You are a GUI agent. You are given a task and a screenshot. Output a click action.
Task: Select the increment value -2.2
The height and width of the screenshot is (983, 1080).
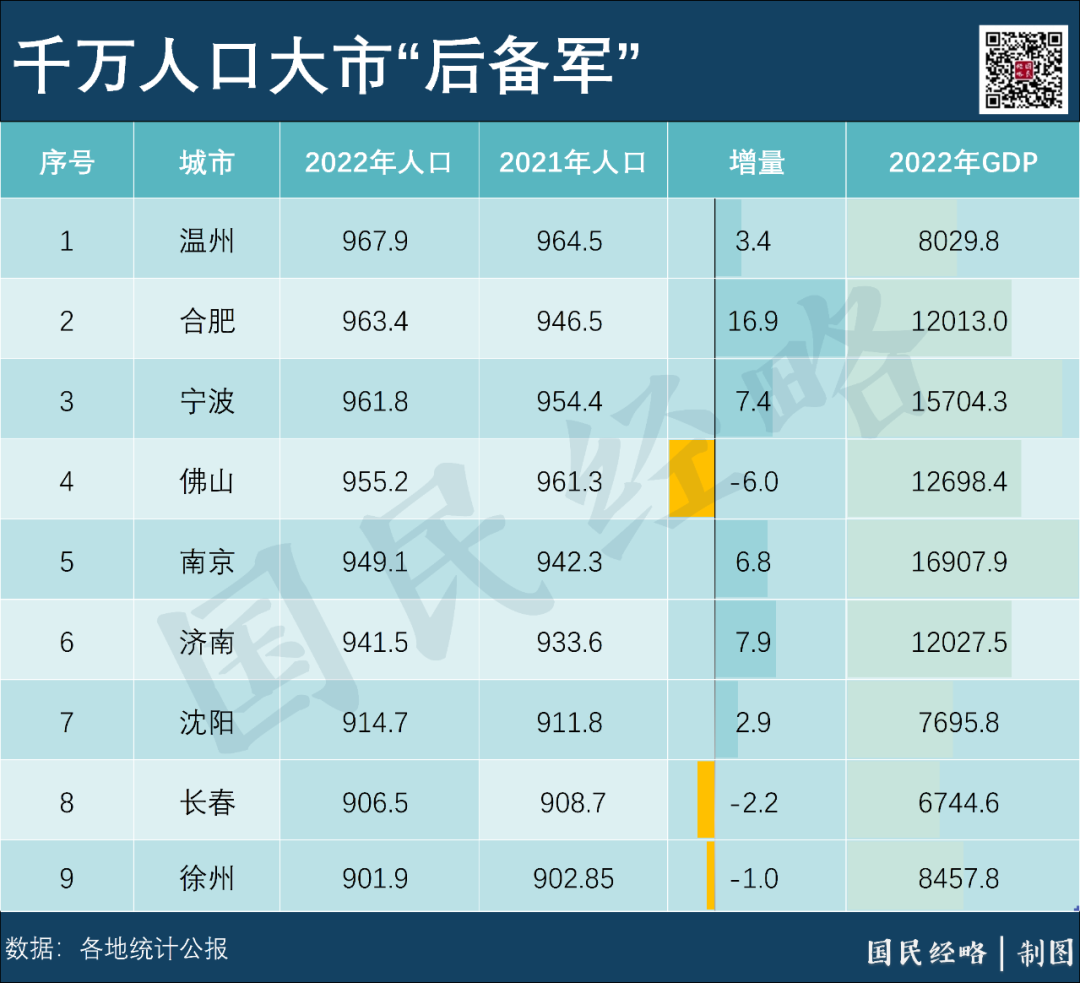754,803
